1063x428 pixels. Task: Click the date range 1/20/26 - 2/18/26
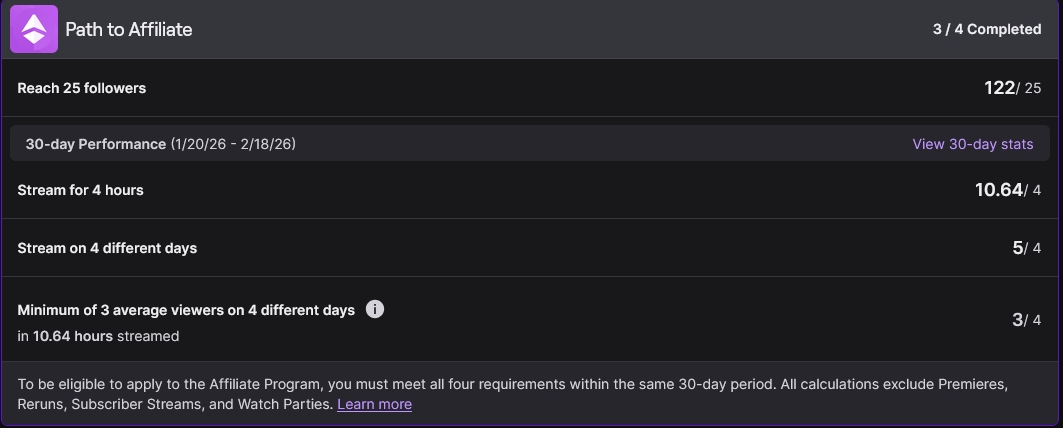[233, 144]
